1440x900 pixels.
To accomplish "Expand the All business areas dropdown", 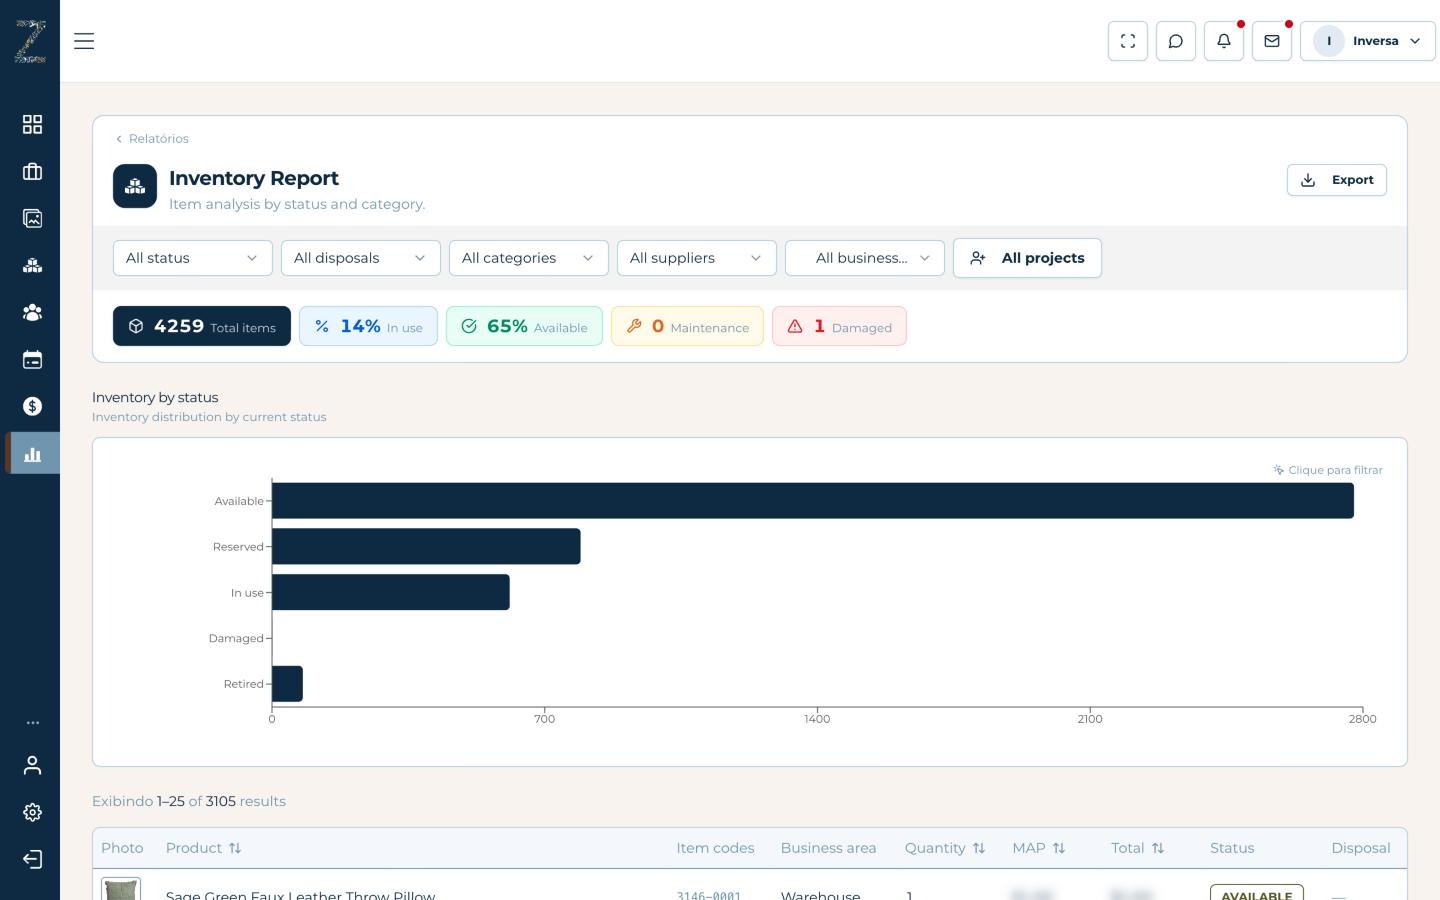I will pos(864,258).
